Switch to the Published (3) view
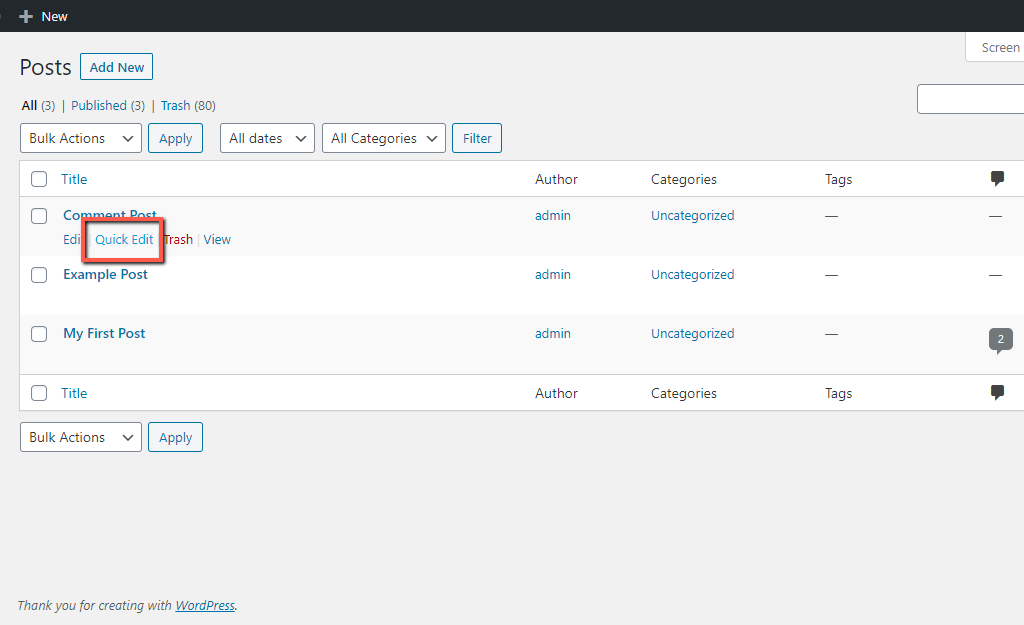The height and width of the screenshot is (625, 1024). point(108,106)
